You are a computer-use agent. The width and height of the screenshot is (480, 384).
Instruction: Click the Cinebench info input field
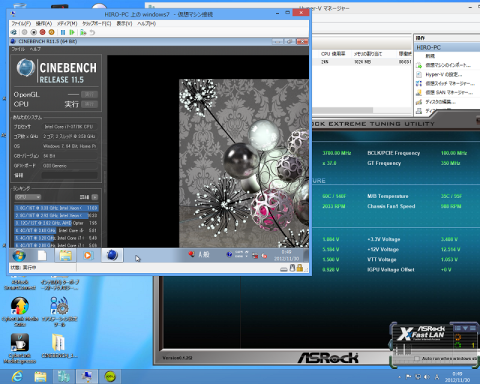click(70, 175)
